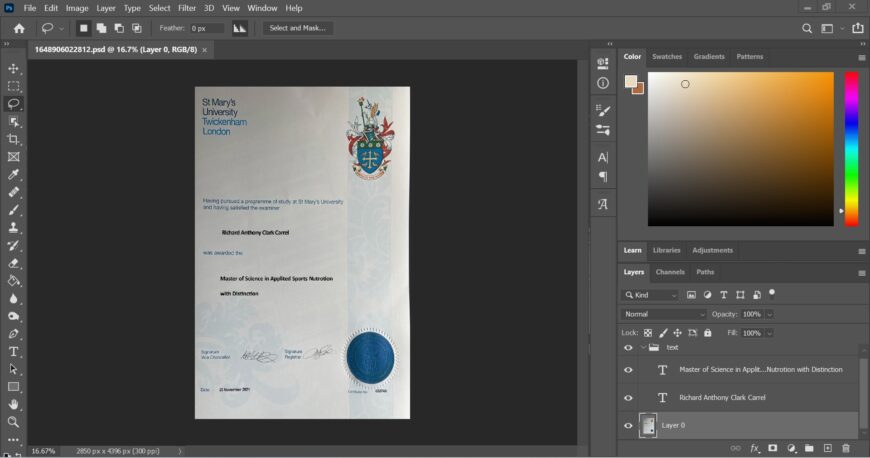This screenshot has height=458, width=870.
Task: Open the Paragraph panel icon
Action: tap(603, 177)
